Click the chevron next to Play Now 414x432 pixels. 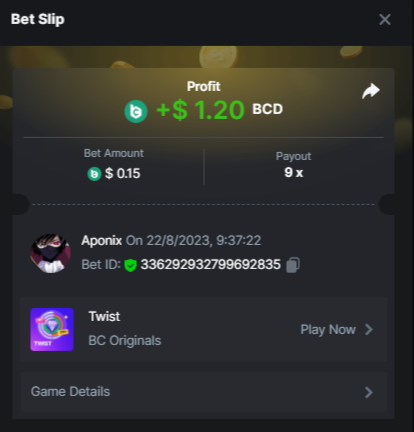click(x=368, y=329)
